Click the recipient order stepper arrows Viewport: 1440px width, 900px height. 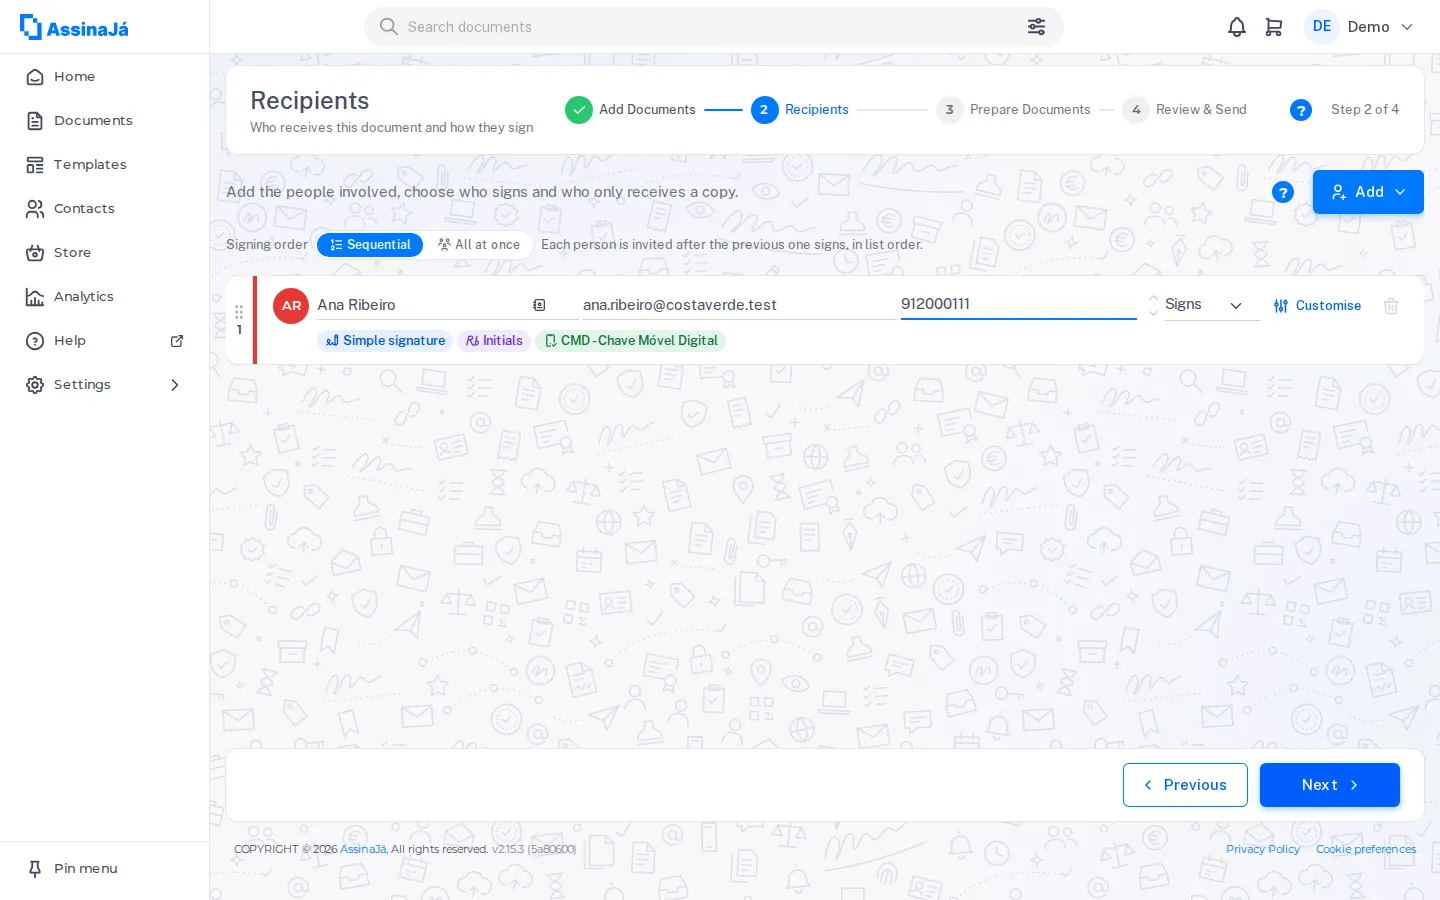click(1153, 305)
